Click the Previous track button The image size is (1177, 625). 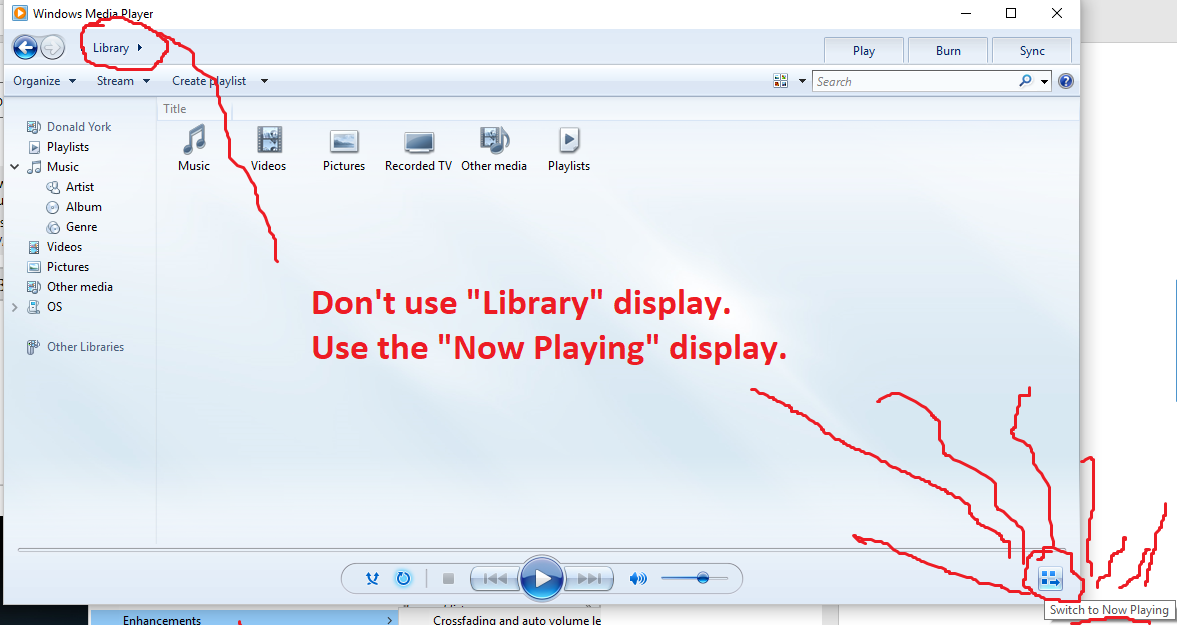click(495, 578)
